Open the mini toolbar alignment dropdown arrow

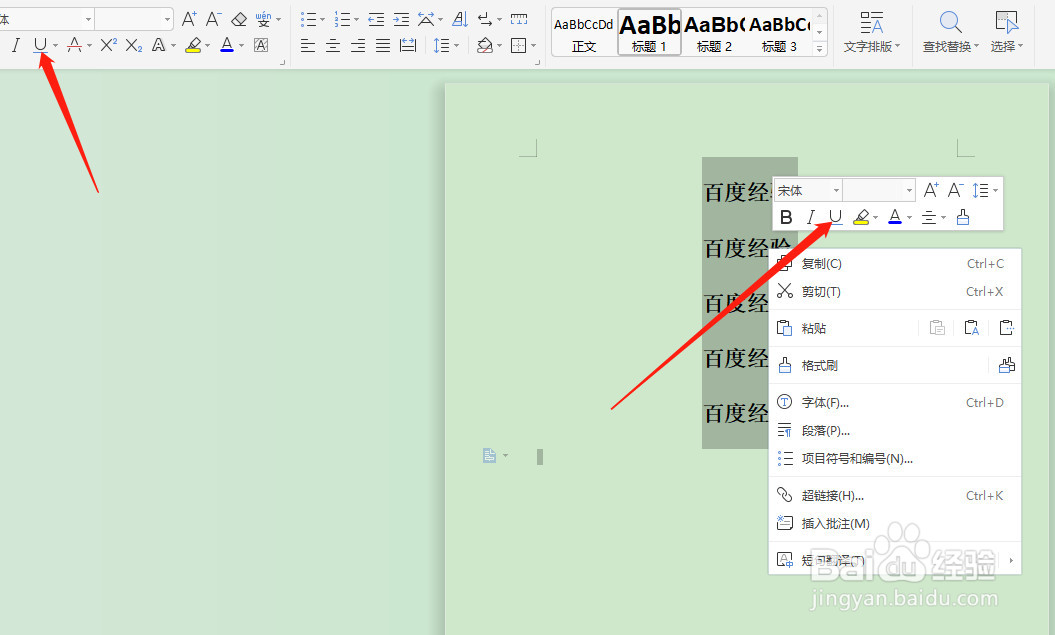tap(943, 217)
